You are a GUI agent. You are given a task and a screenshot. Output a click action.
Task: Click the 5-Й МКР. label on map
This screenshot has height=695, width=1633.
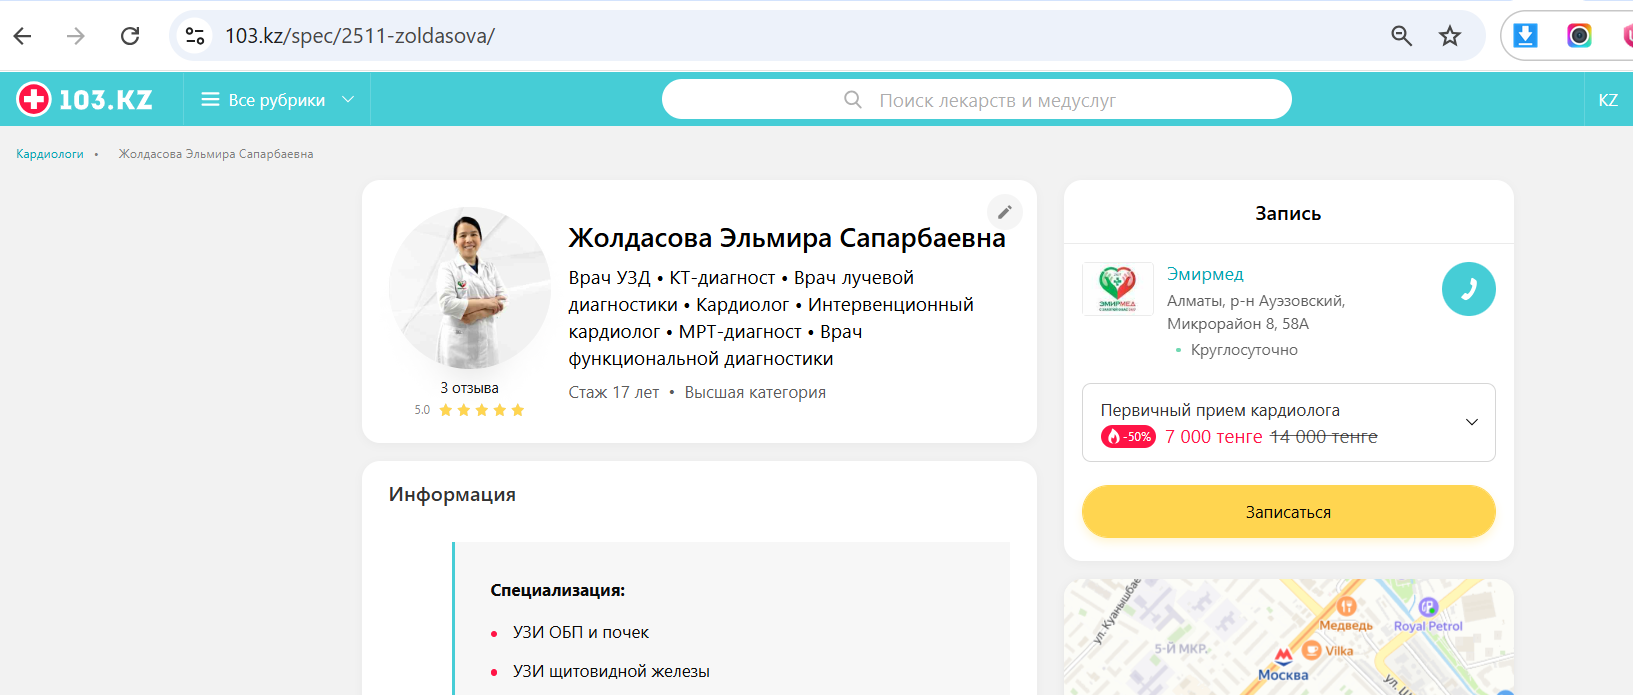point(1181,648)
